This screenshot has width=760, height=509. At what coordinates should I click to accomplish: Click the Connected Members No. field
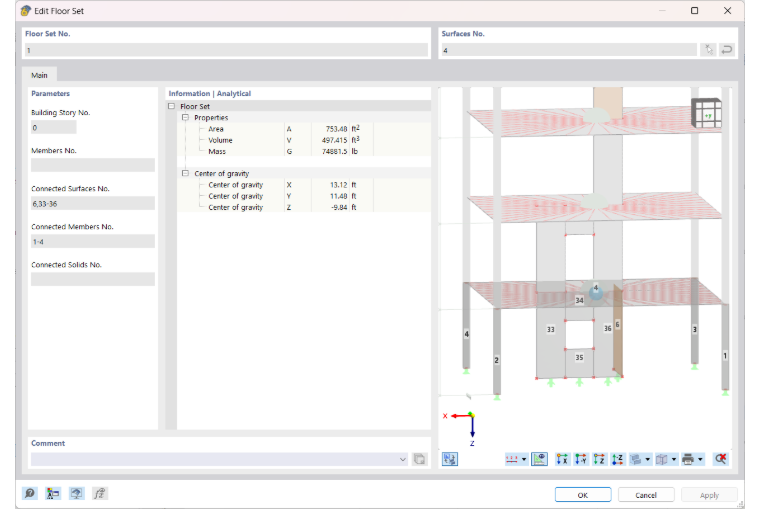[93, 241]
